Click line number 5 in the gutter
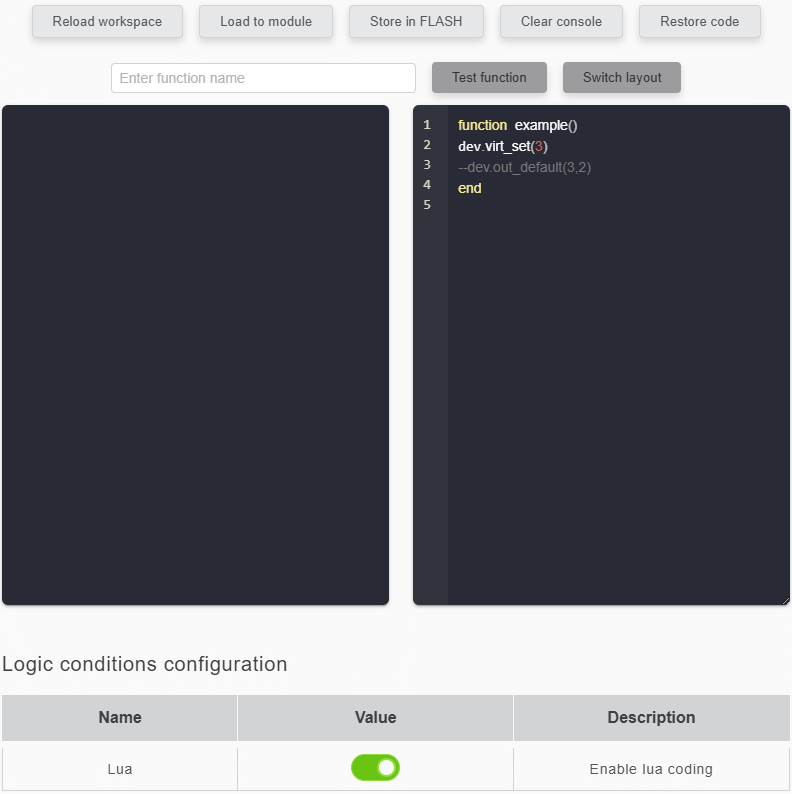Viewport: 792px width, 794px height. pyautogui.click(x=427, y=205)
